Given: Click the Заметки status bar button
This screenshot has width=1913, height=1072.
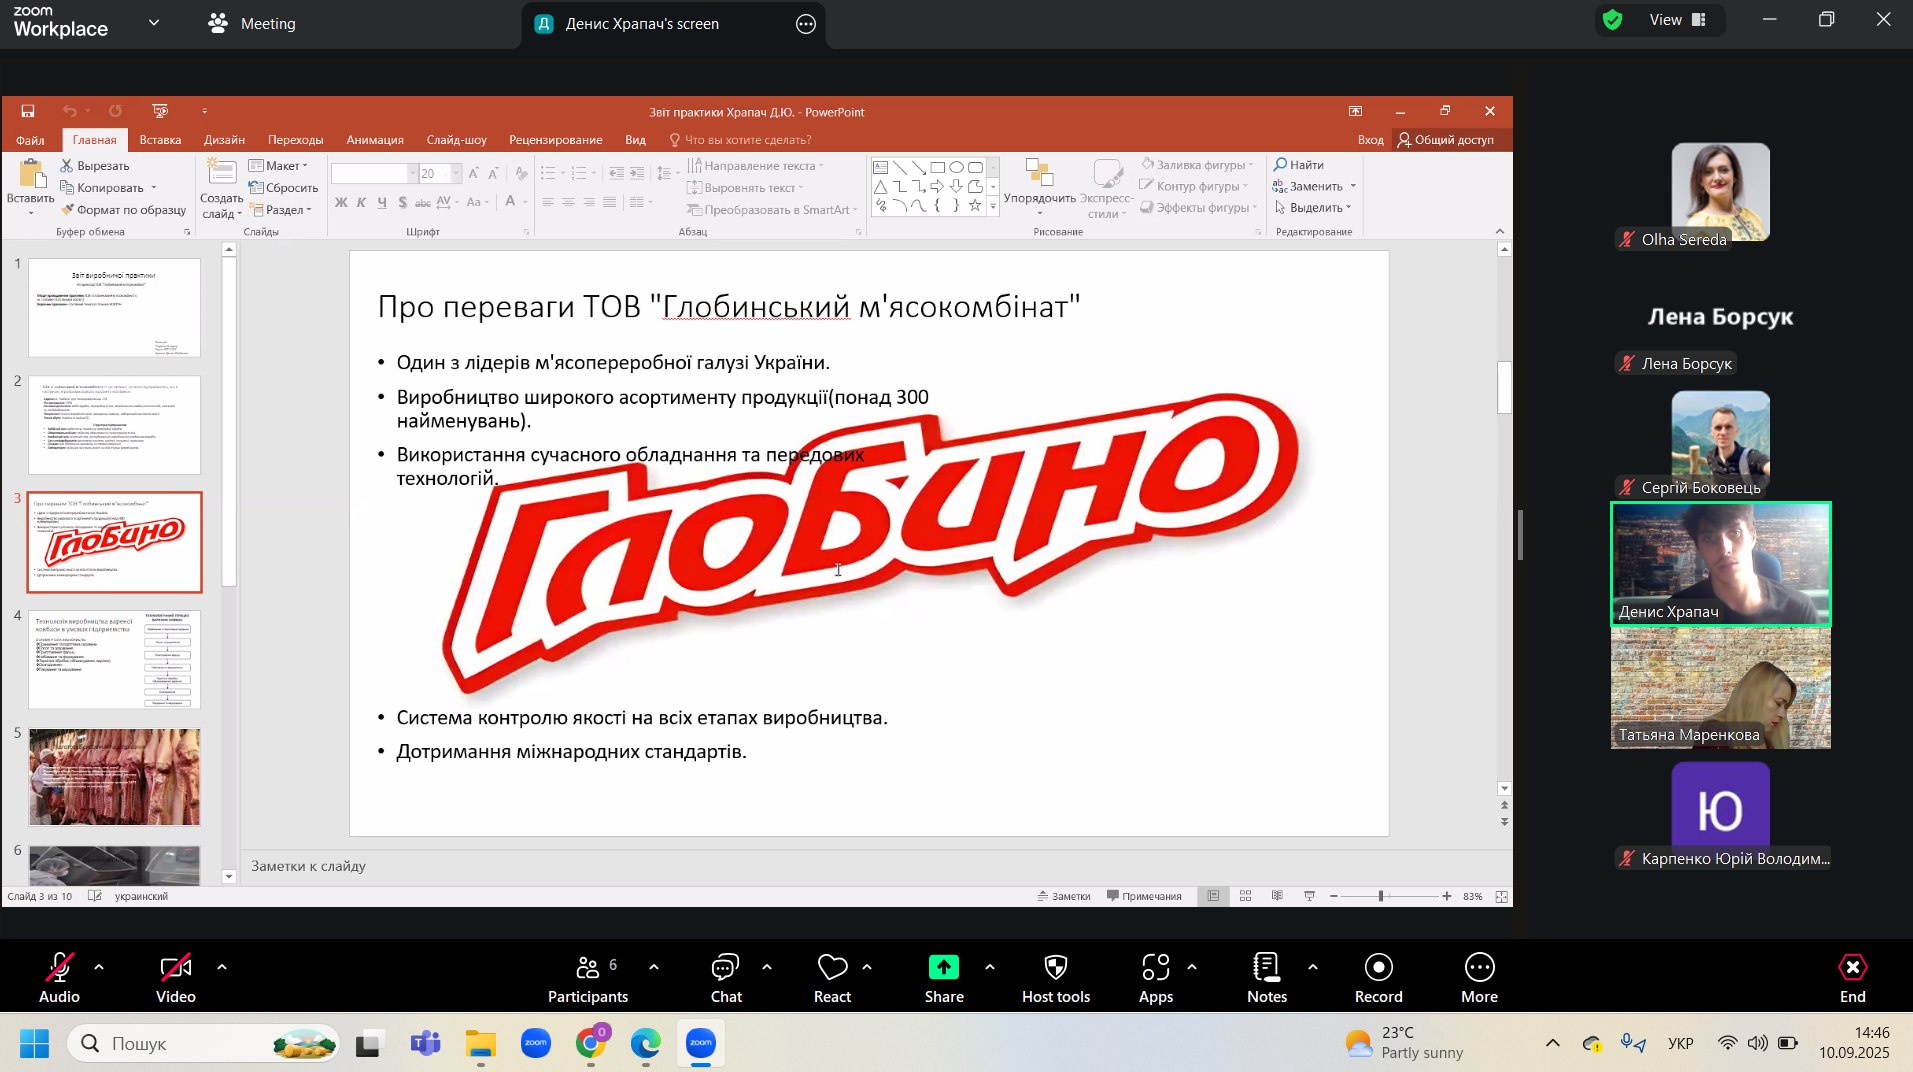Looking at the screenshot, I should [1064, 896].
